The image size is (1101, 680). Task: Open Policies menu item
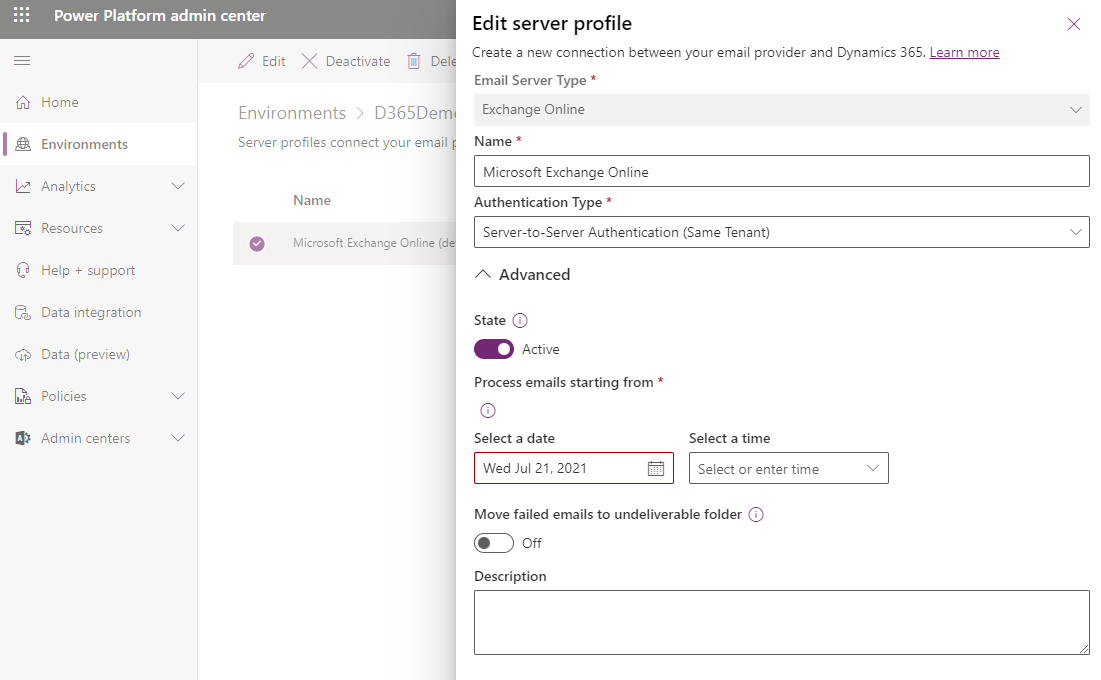[98, 396]
